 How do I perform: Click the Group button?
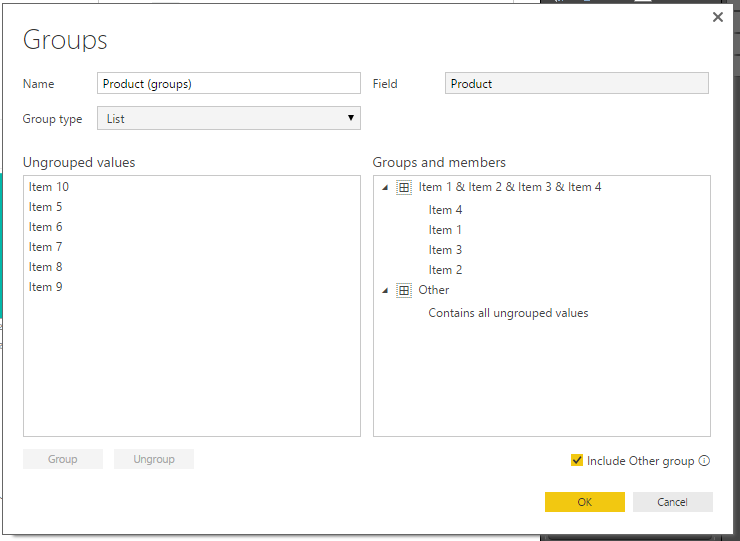click(63, 459)
